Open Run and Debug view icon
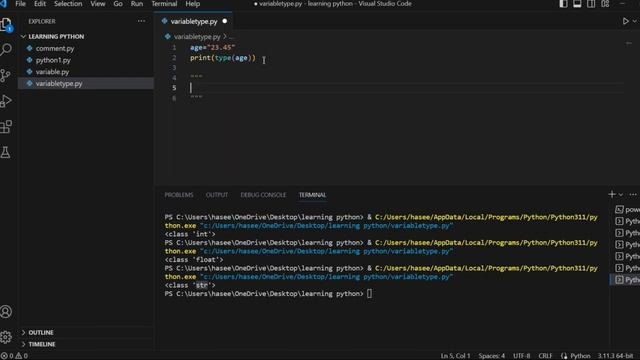 pyautogui.click(x=6, y=101)
